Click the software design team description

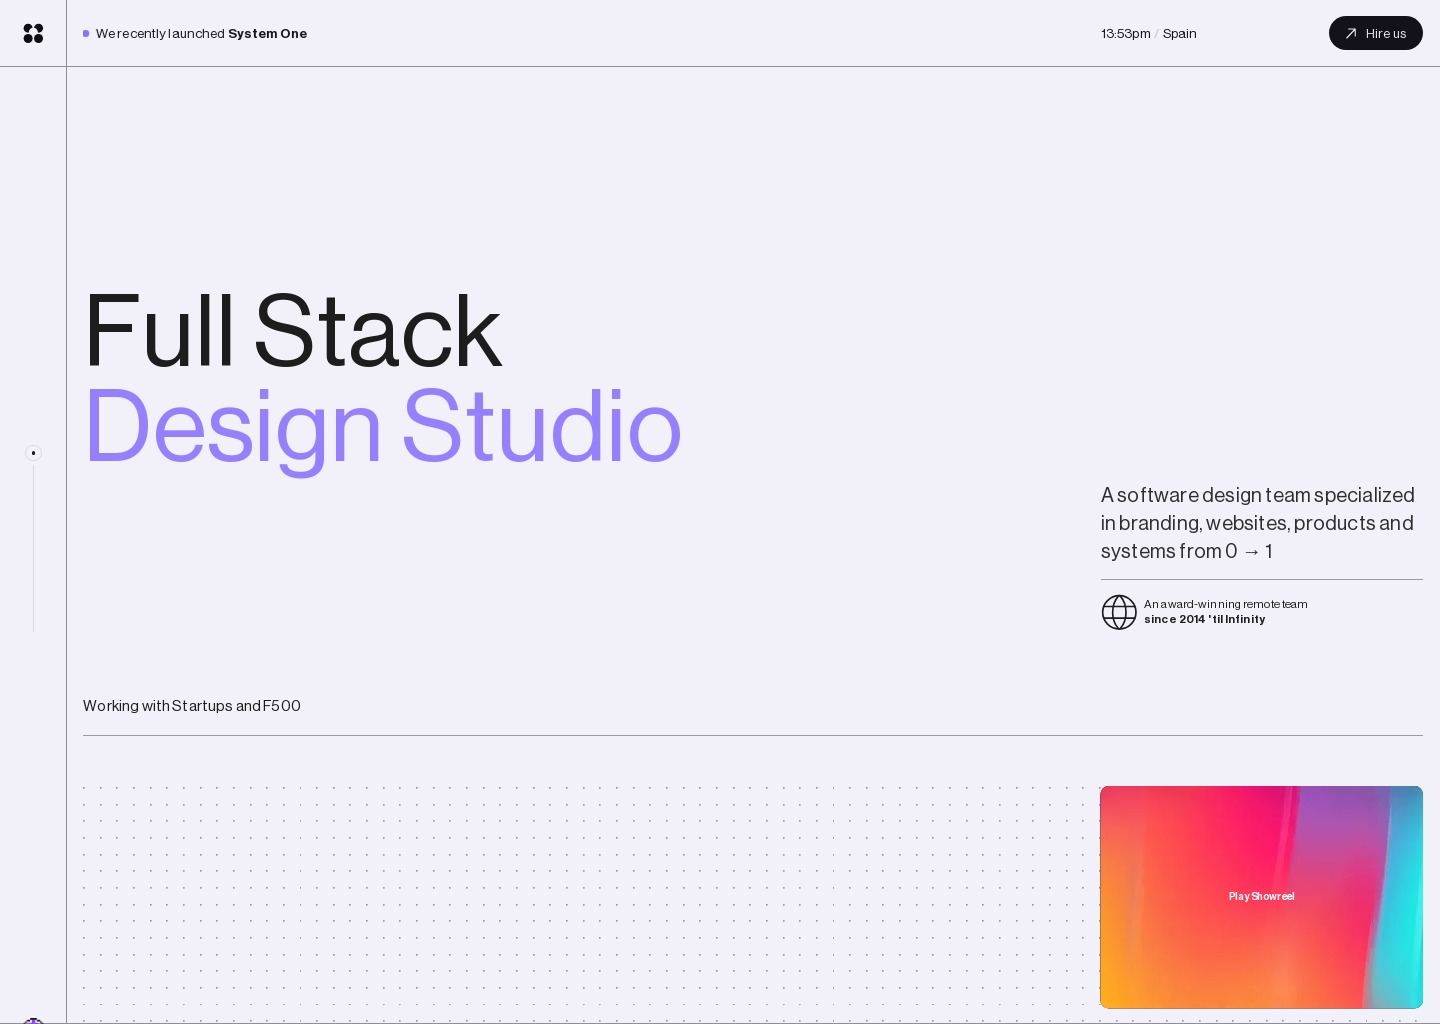pyautogui.click(x=1258, y=523)
